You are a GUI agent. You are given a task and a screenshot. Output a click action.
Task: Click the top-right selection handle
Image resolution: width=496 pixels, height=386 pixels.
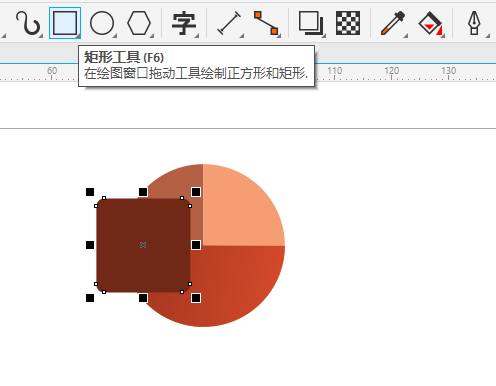pos(196,192)
